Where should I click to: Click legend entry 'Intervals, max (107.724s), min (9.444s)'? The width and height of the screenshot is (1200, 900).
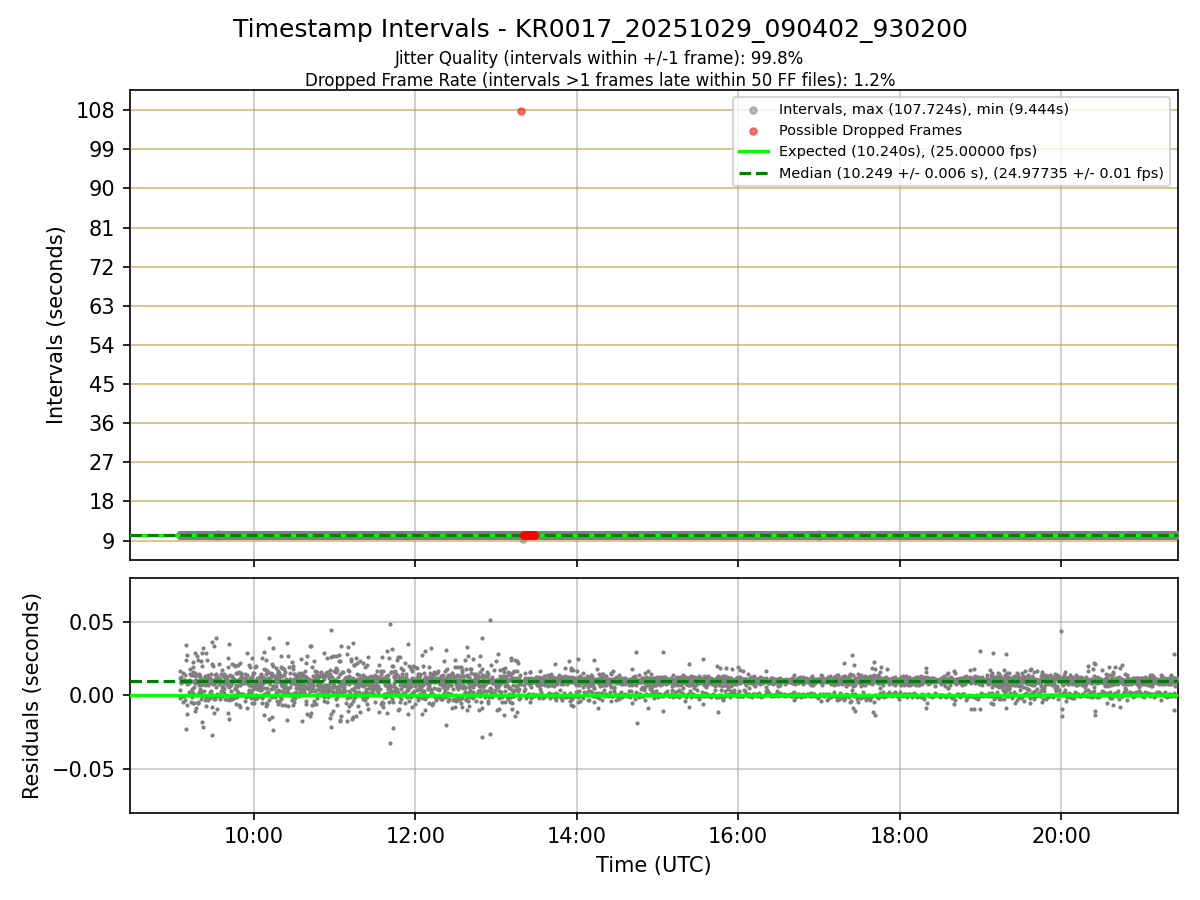923,109
